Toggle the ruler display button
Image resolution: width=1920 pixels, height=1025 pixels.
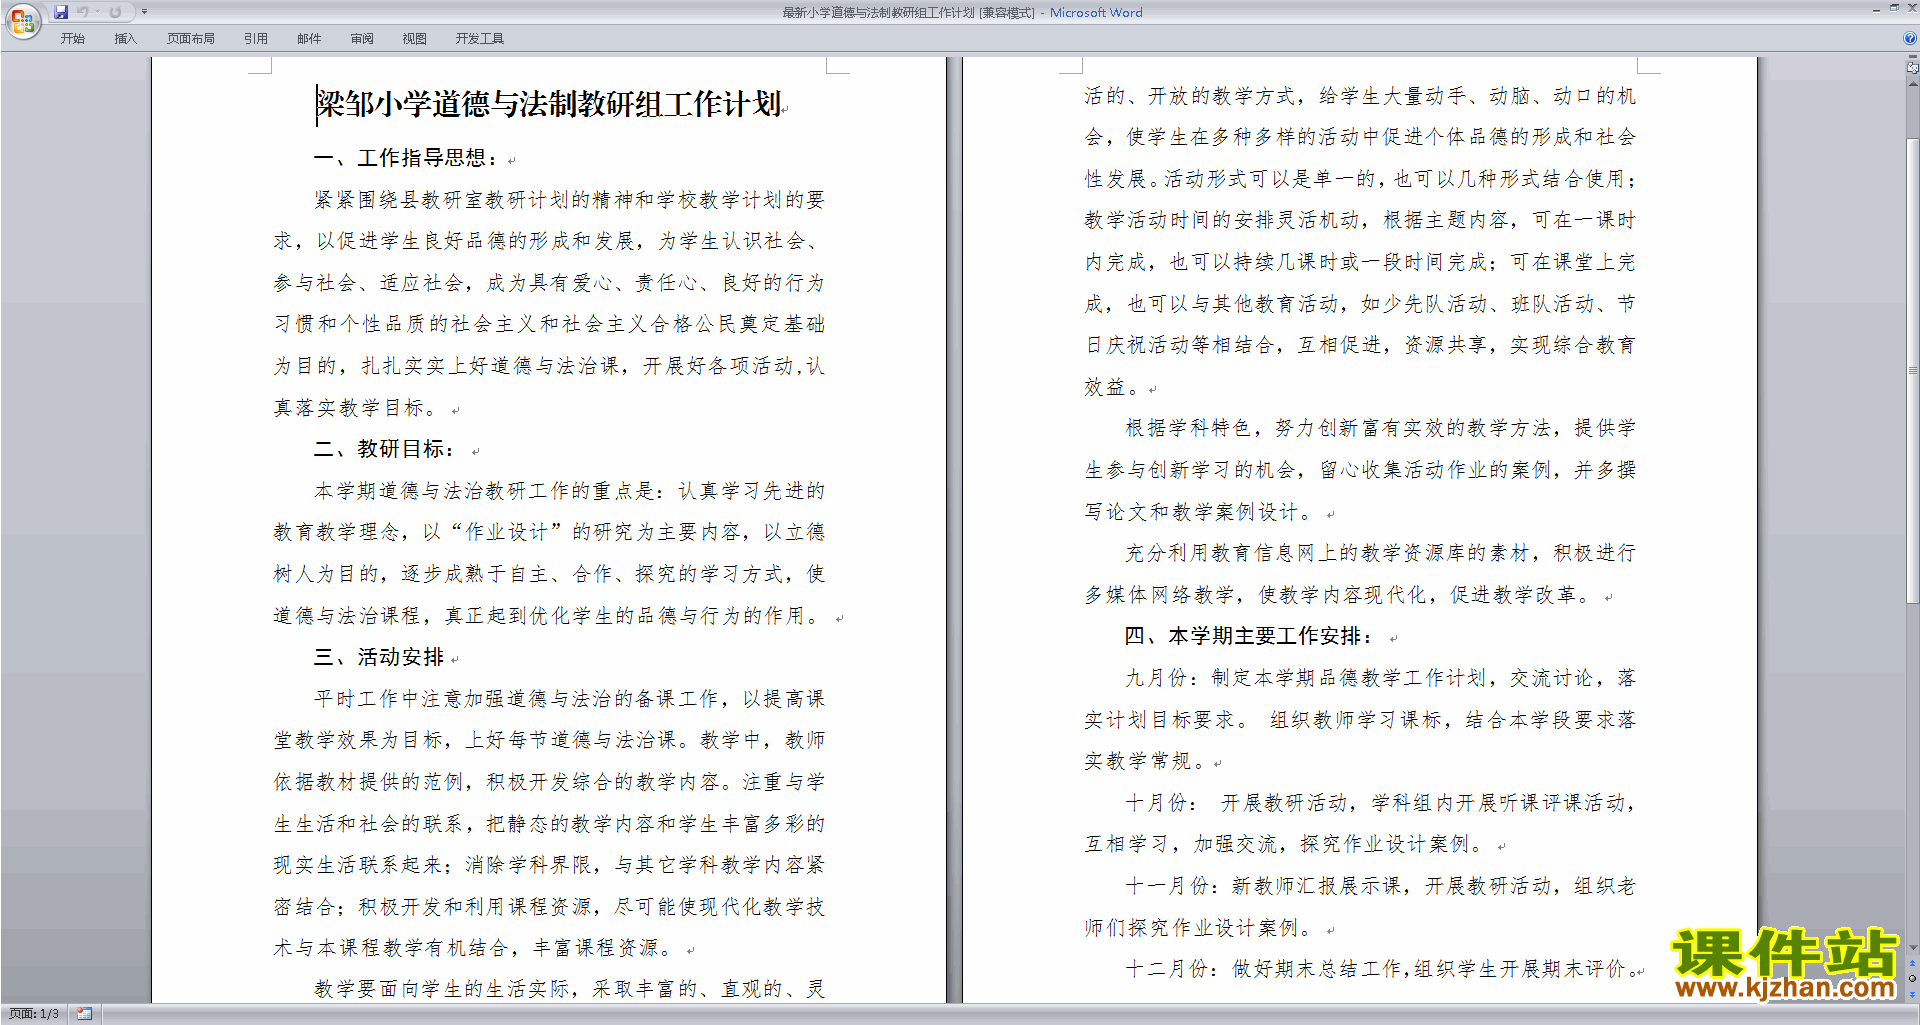pos(1913,68)
